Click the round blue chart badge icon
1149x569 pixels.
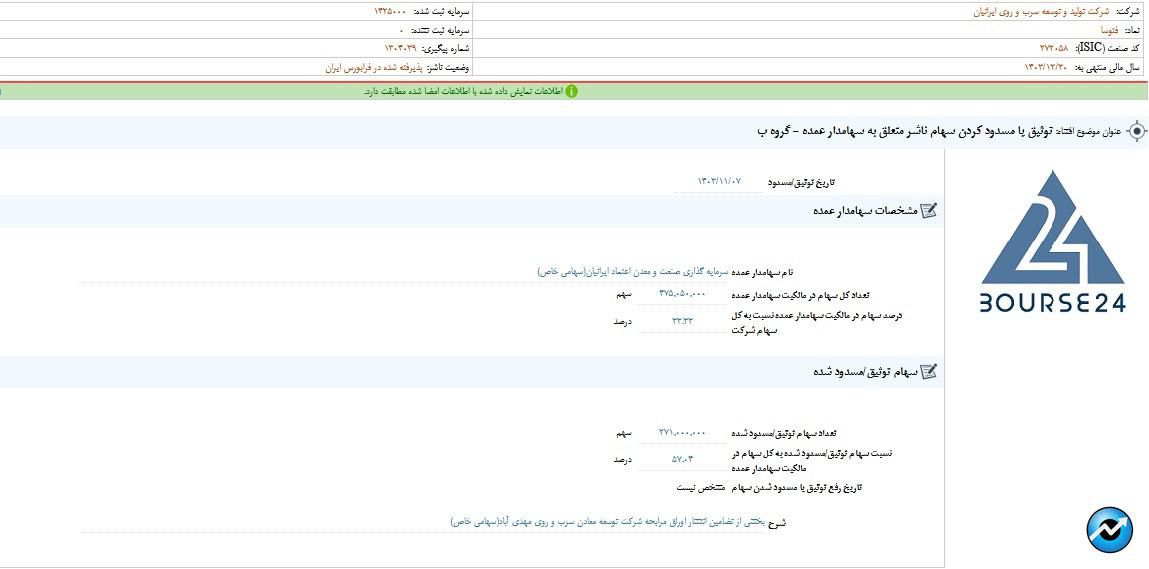point(1109,530)
